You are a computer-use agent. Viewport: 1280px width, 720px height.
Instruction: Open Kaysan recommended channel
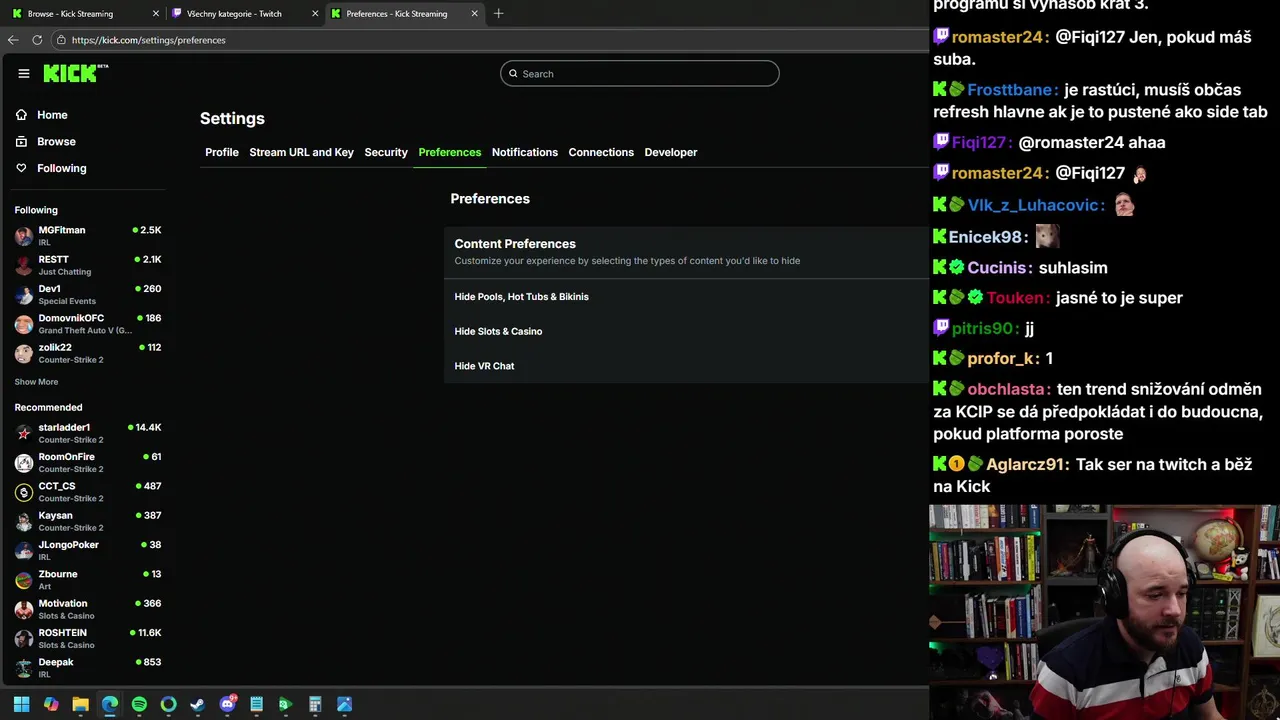88,521
